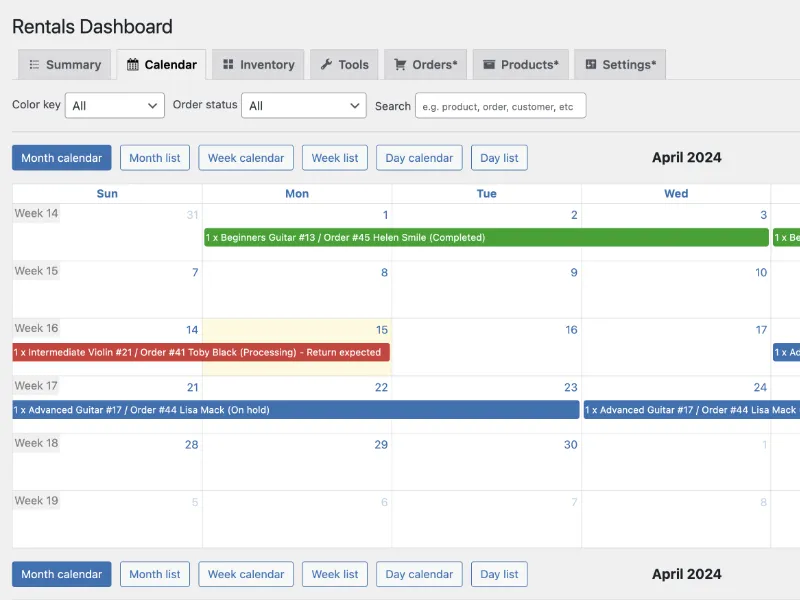This screenshot has width=800, height=600.
Task: Open the top Day list view
Action: pyautogui.click(x=499, y=158)
